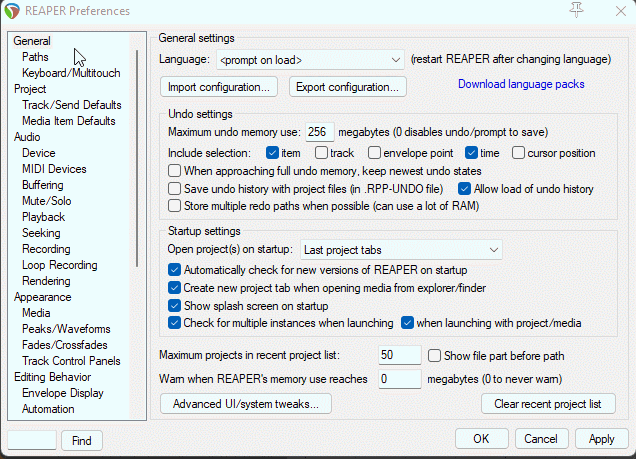
Task: Toggle Create new project tab when opening media
Action: point(174,287)
